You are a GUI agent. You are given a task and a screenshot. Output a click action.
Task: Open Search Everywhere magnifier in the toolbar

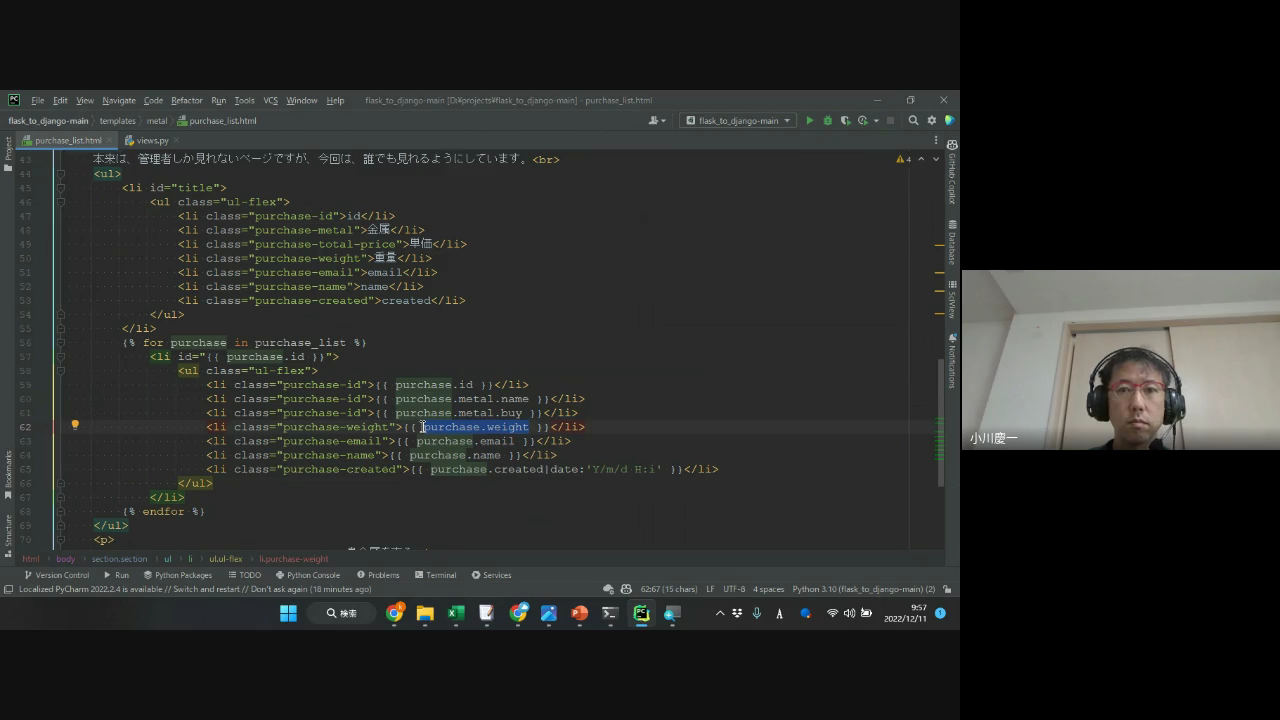click(x=913, y=121)
